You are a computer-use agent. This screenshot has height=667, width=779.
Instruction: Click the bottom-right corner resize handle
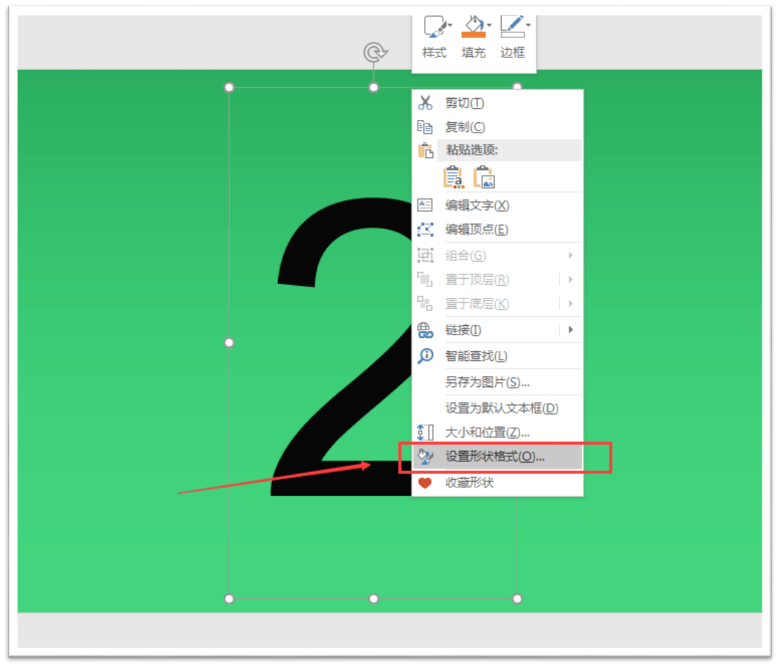pos(517,599)
